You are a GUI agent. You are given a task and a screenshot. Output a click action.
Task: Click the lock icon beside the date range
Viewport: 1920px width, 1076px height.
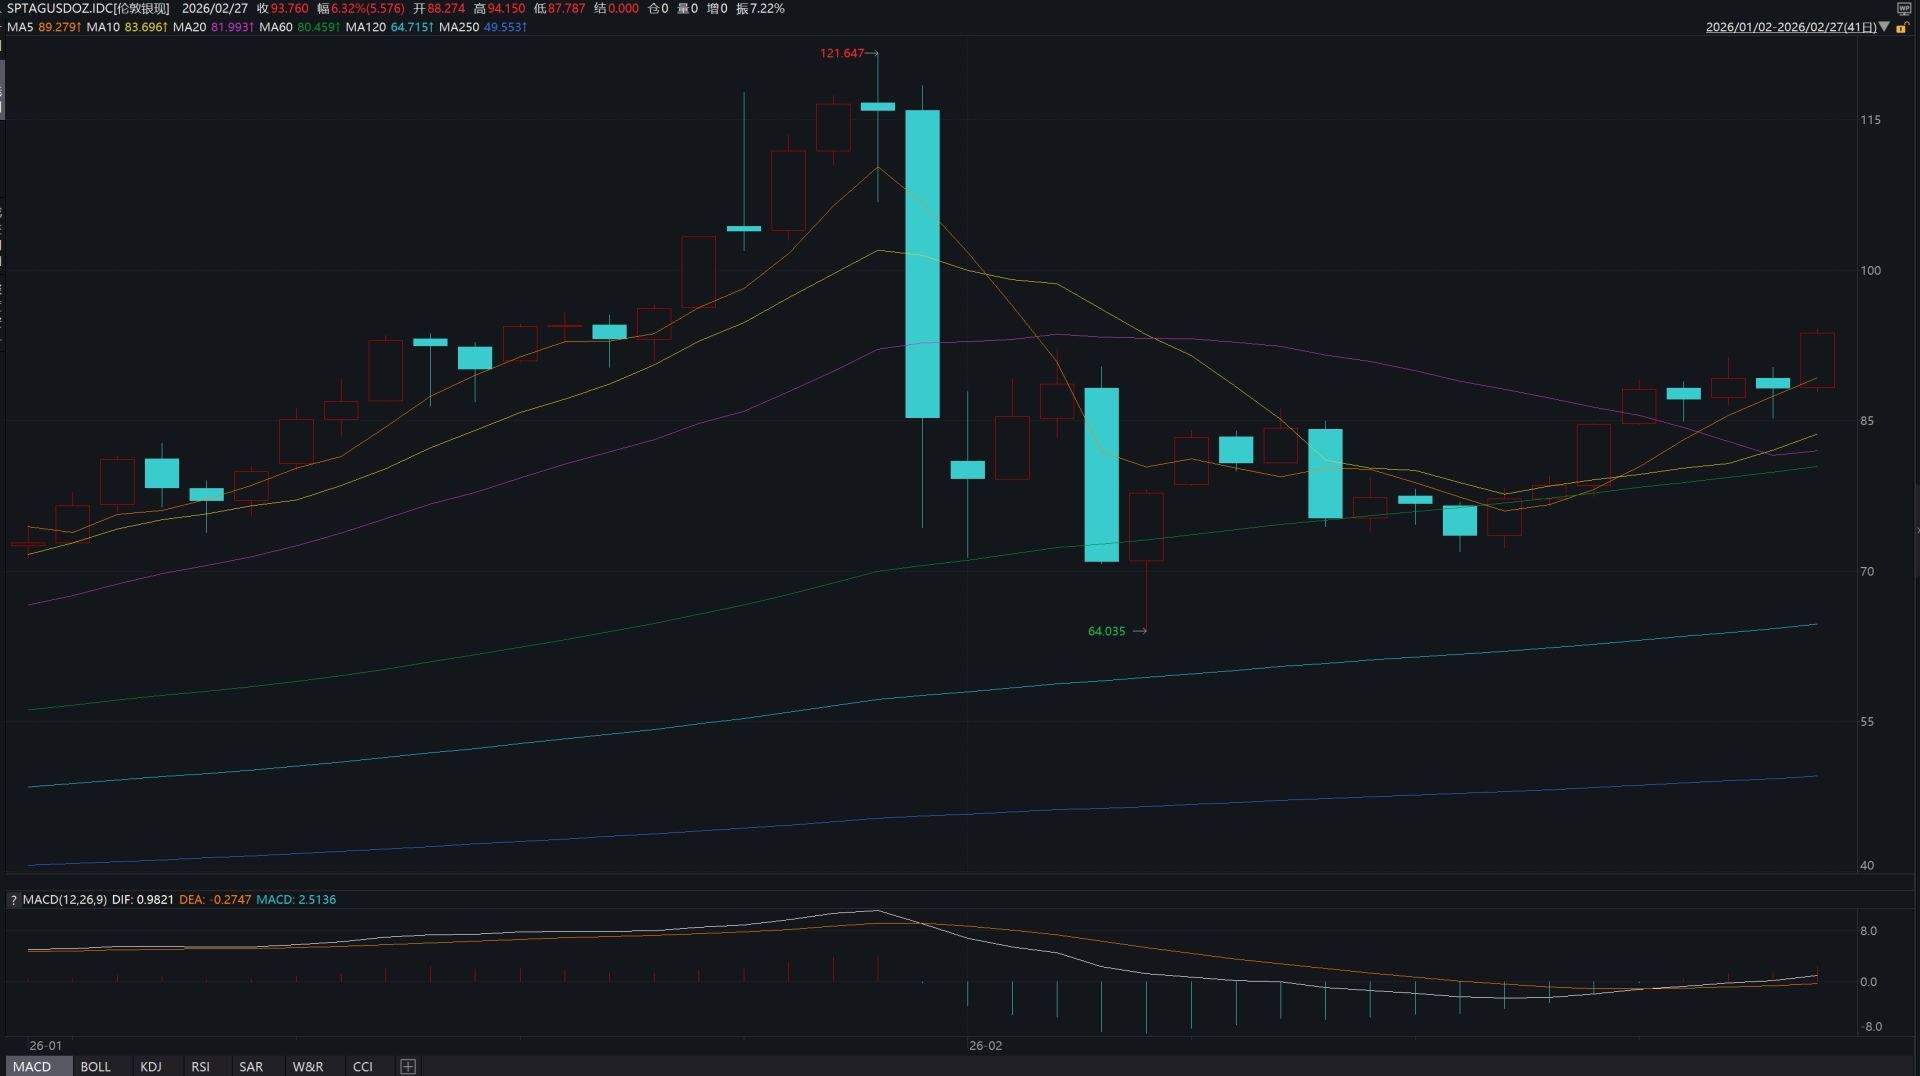[1903, 28]
